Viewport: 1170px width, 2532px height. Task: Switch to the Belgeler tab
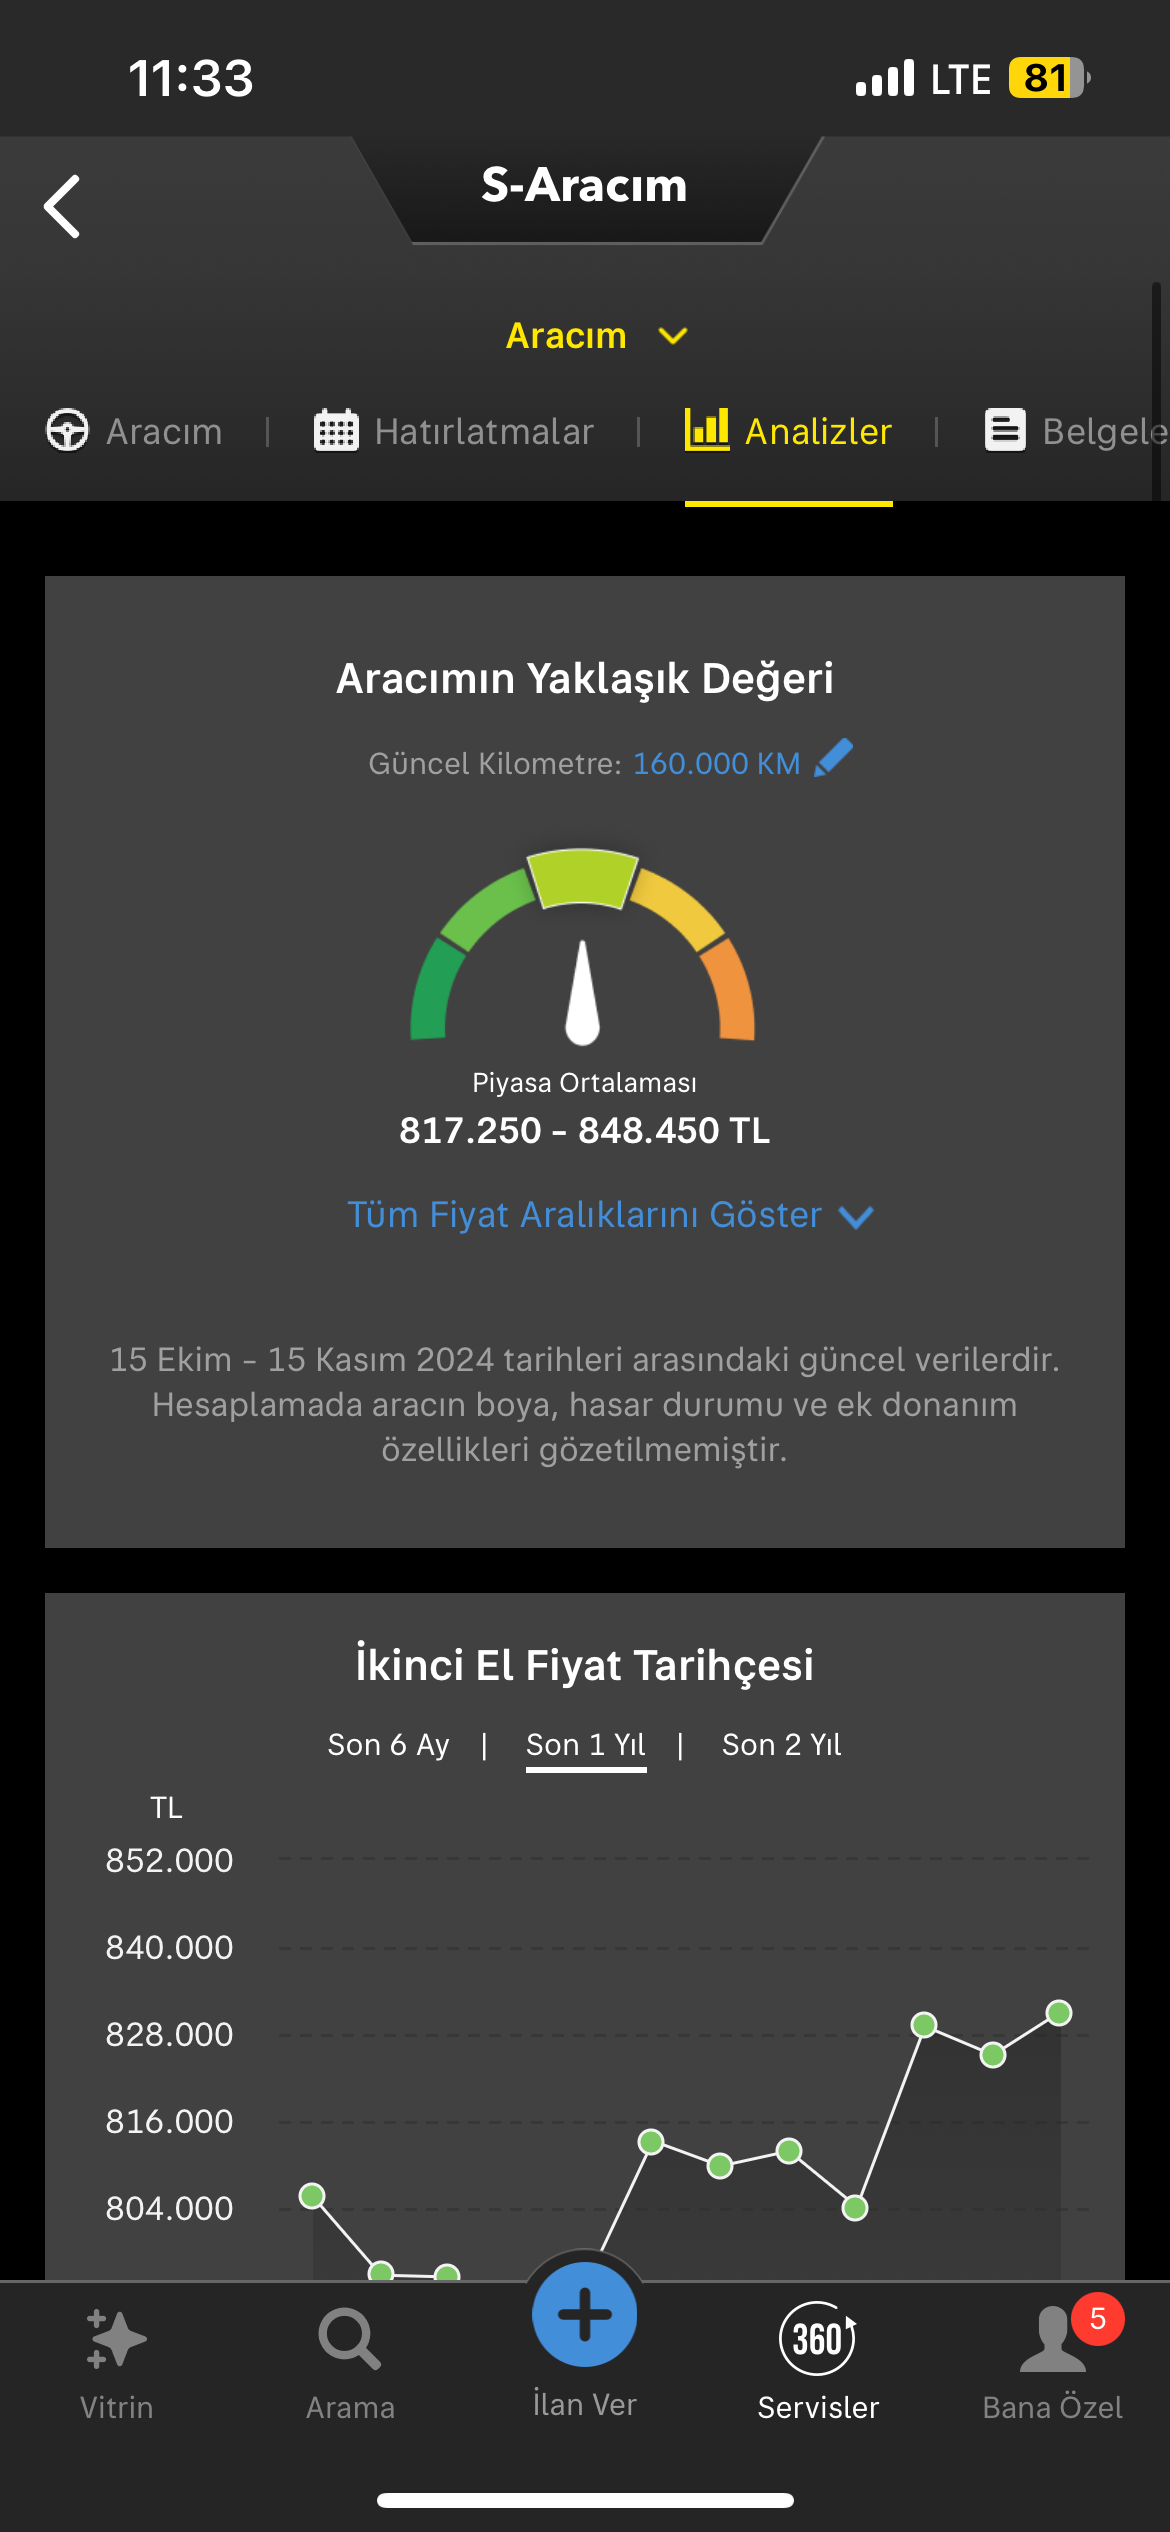click(1076, 431)
